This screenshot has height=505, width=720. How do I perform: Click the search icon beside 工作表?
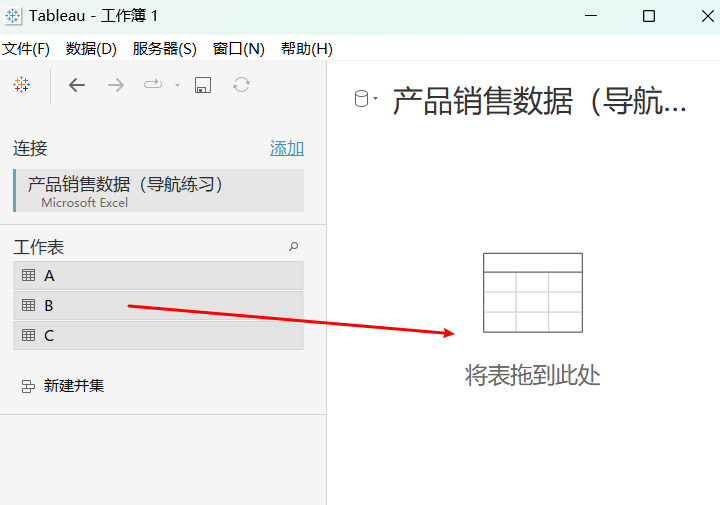click(x=293, y=246)
